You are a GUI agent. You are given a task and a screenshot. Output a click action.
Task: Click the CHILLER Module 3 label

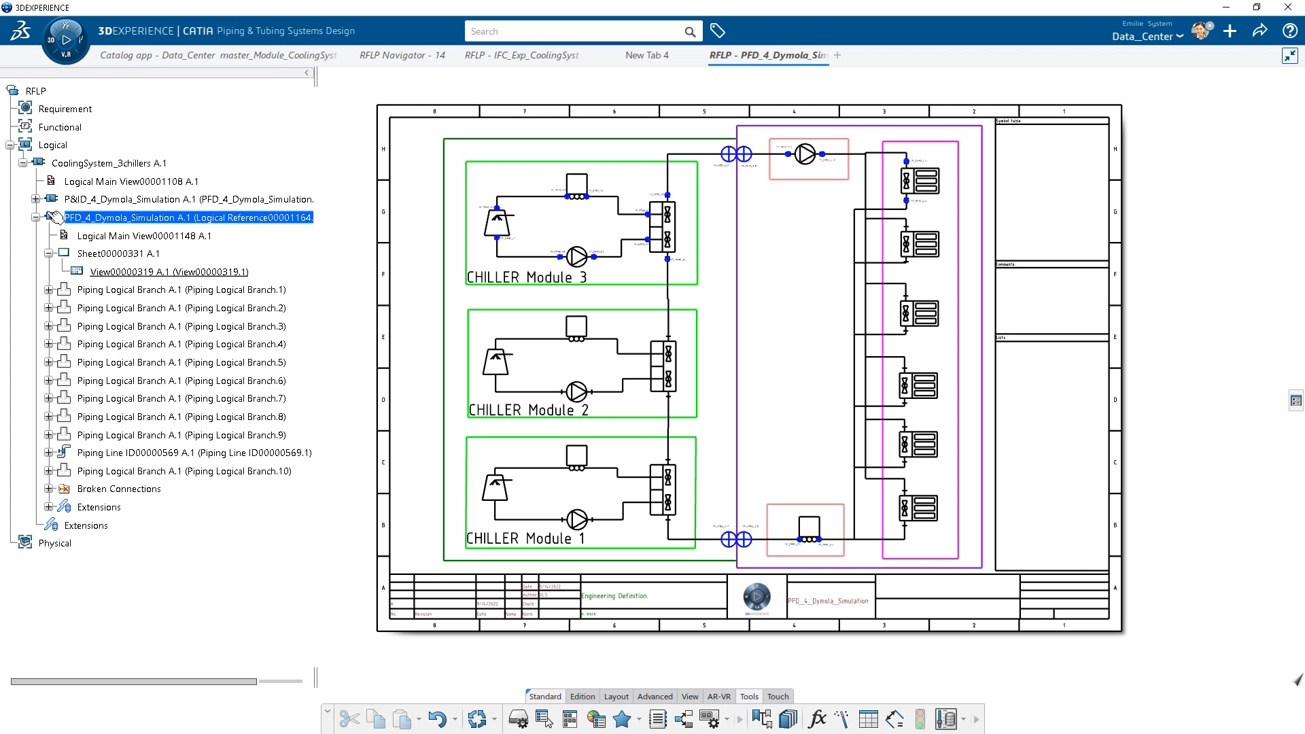526,277
